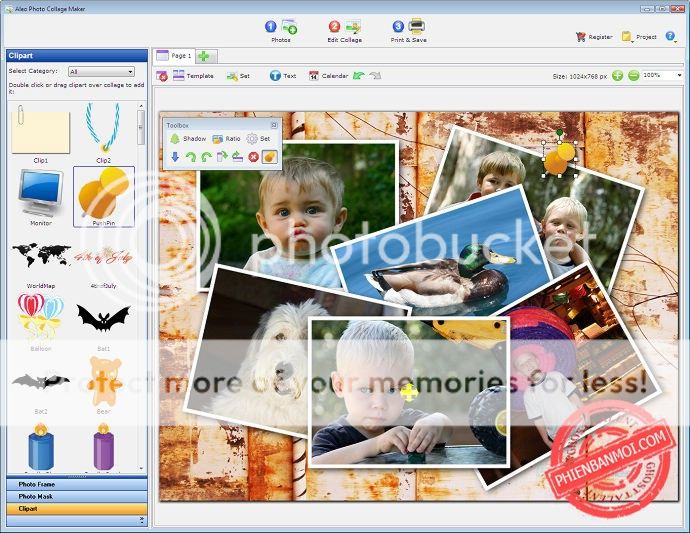Open the Photo Mask panel
Screen dimensions: 690x533
[77, 496]
